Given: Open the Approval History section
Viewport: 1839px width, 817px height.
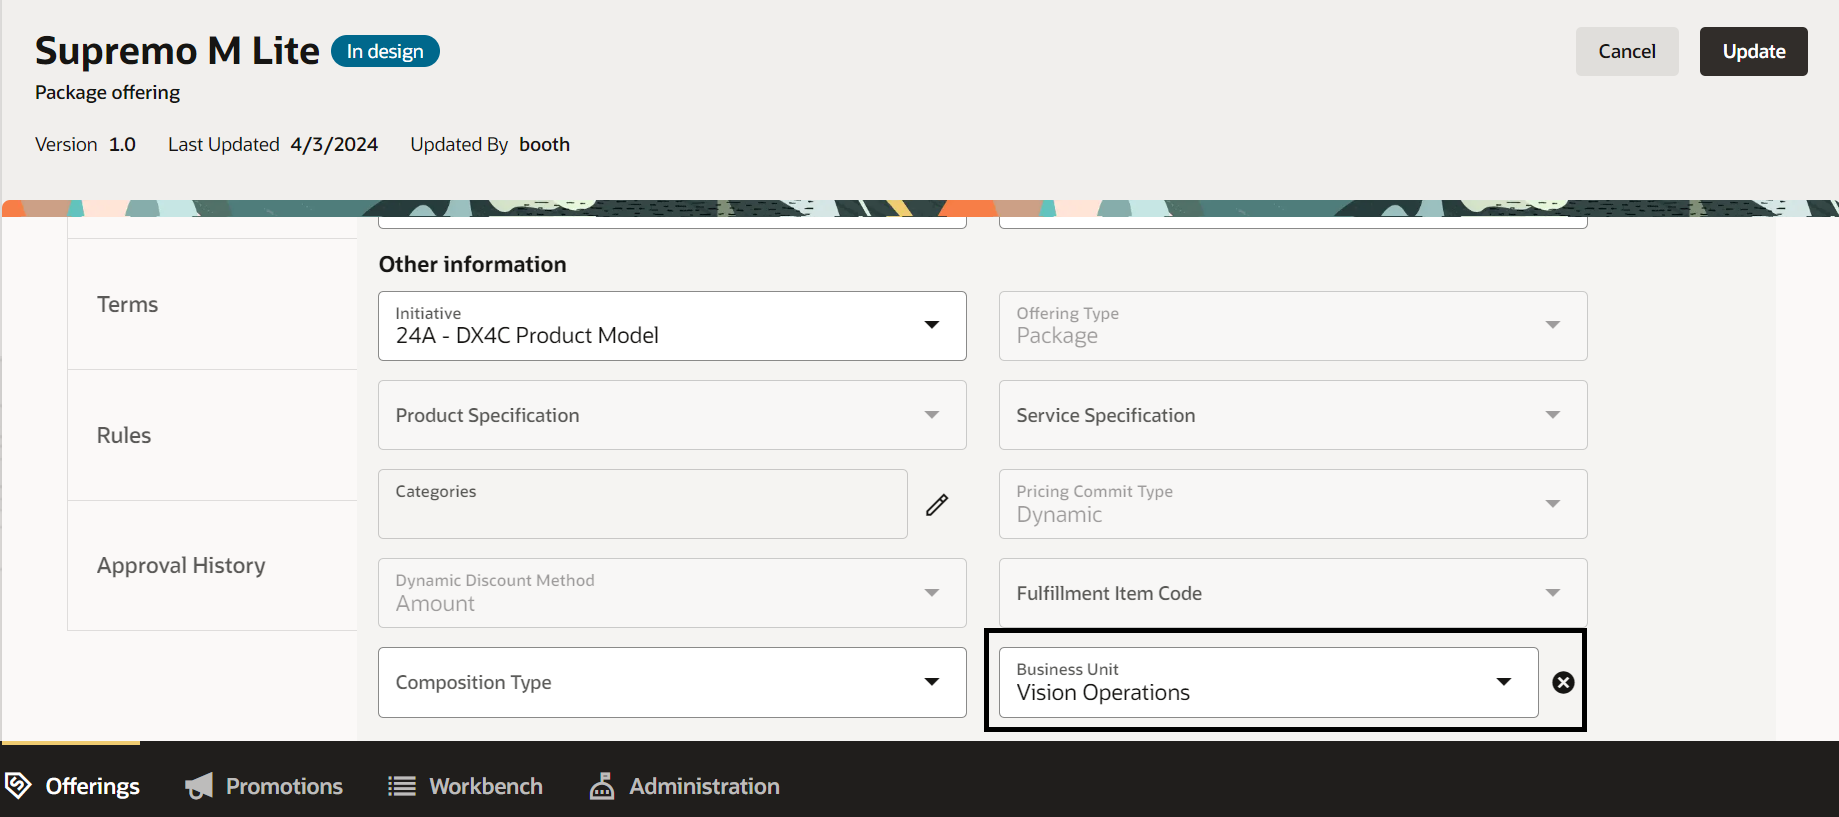Looking at the screenshot, I should coord(181,565).
